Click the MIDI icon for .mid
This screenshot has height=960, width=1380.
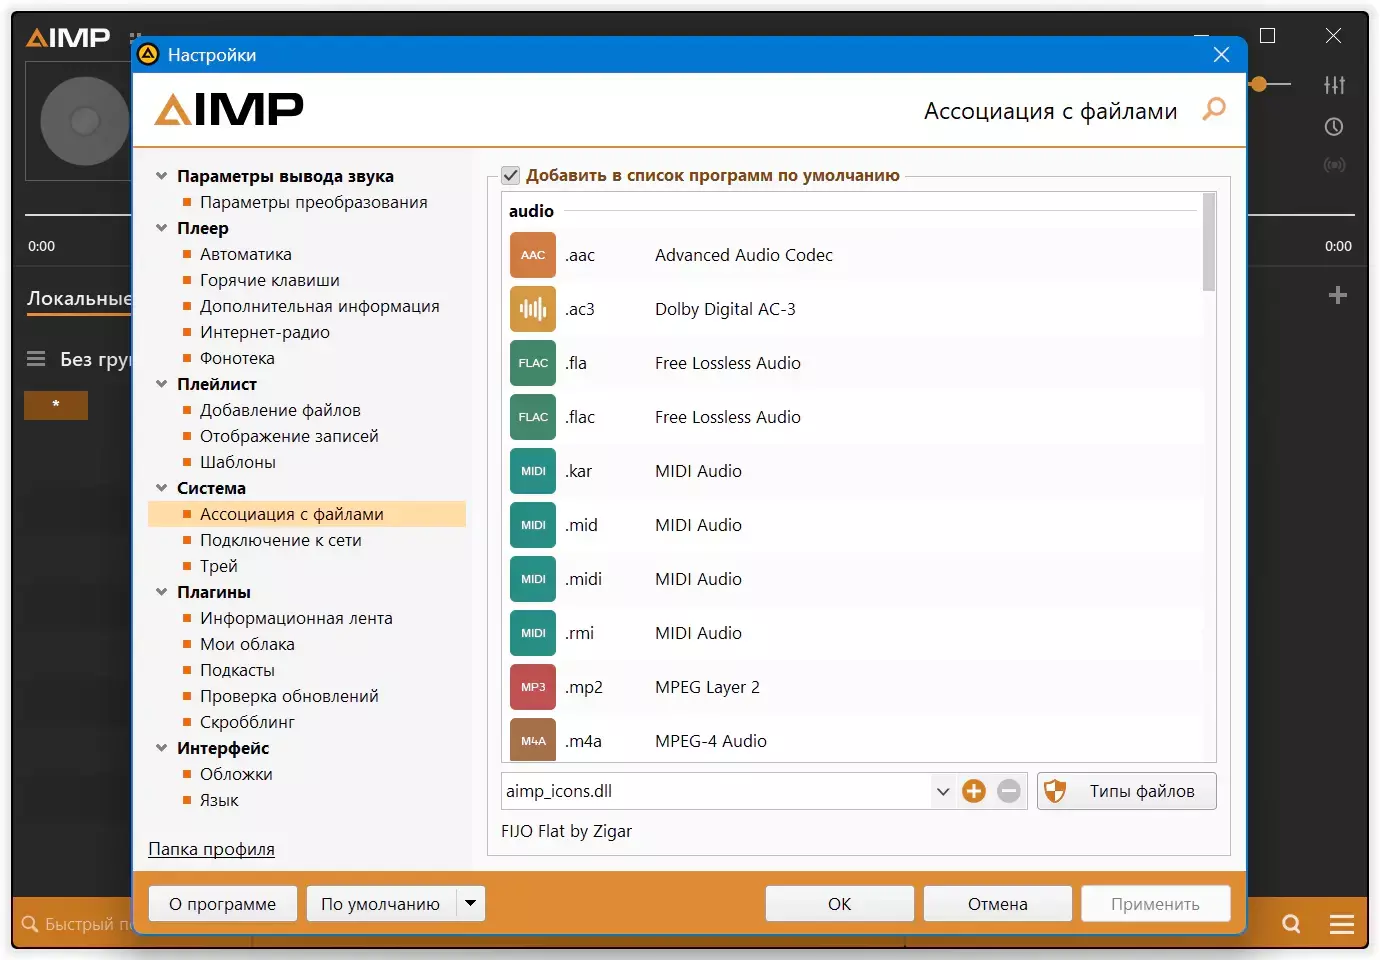(533, 525)
